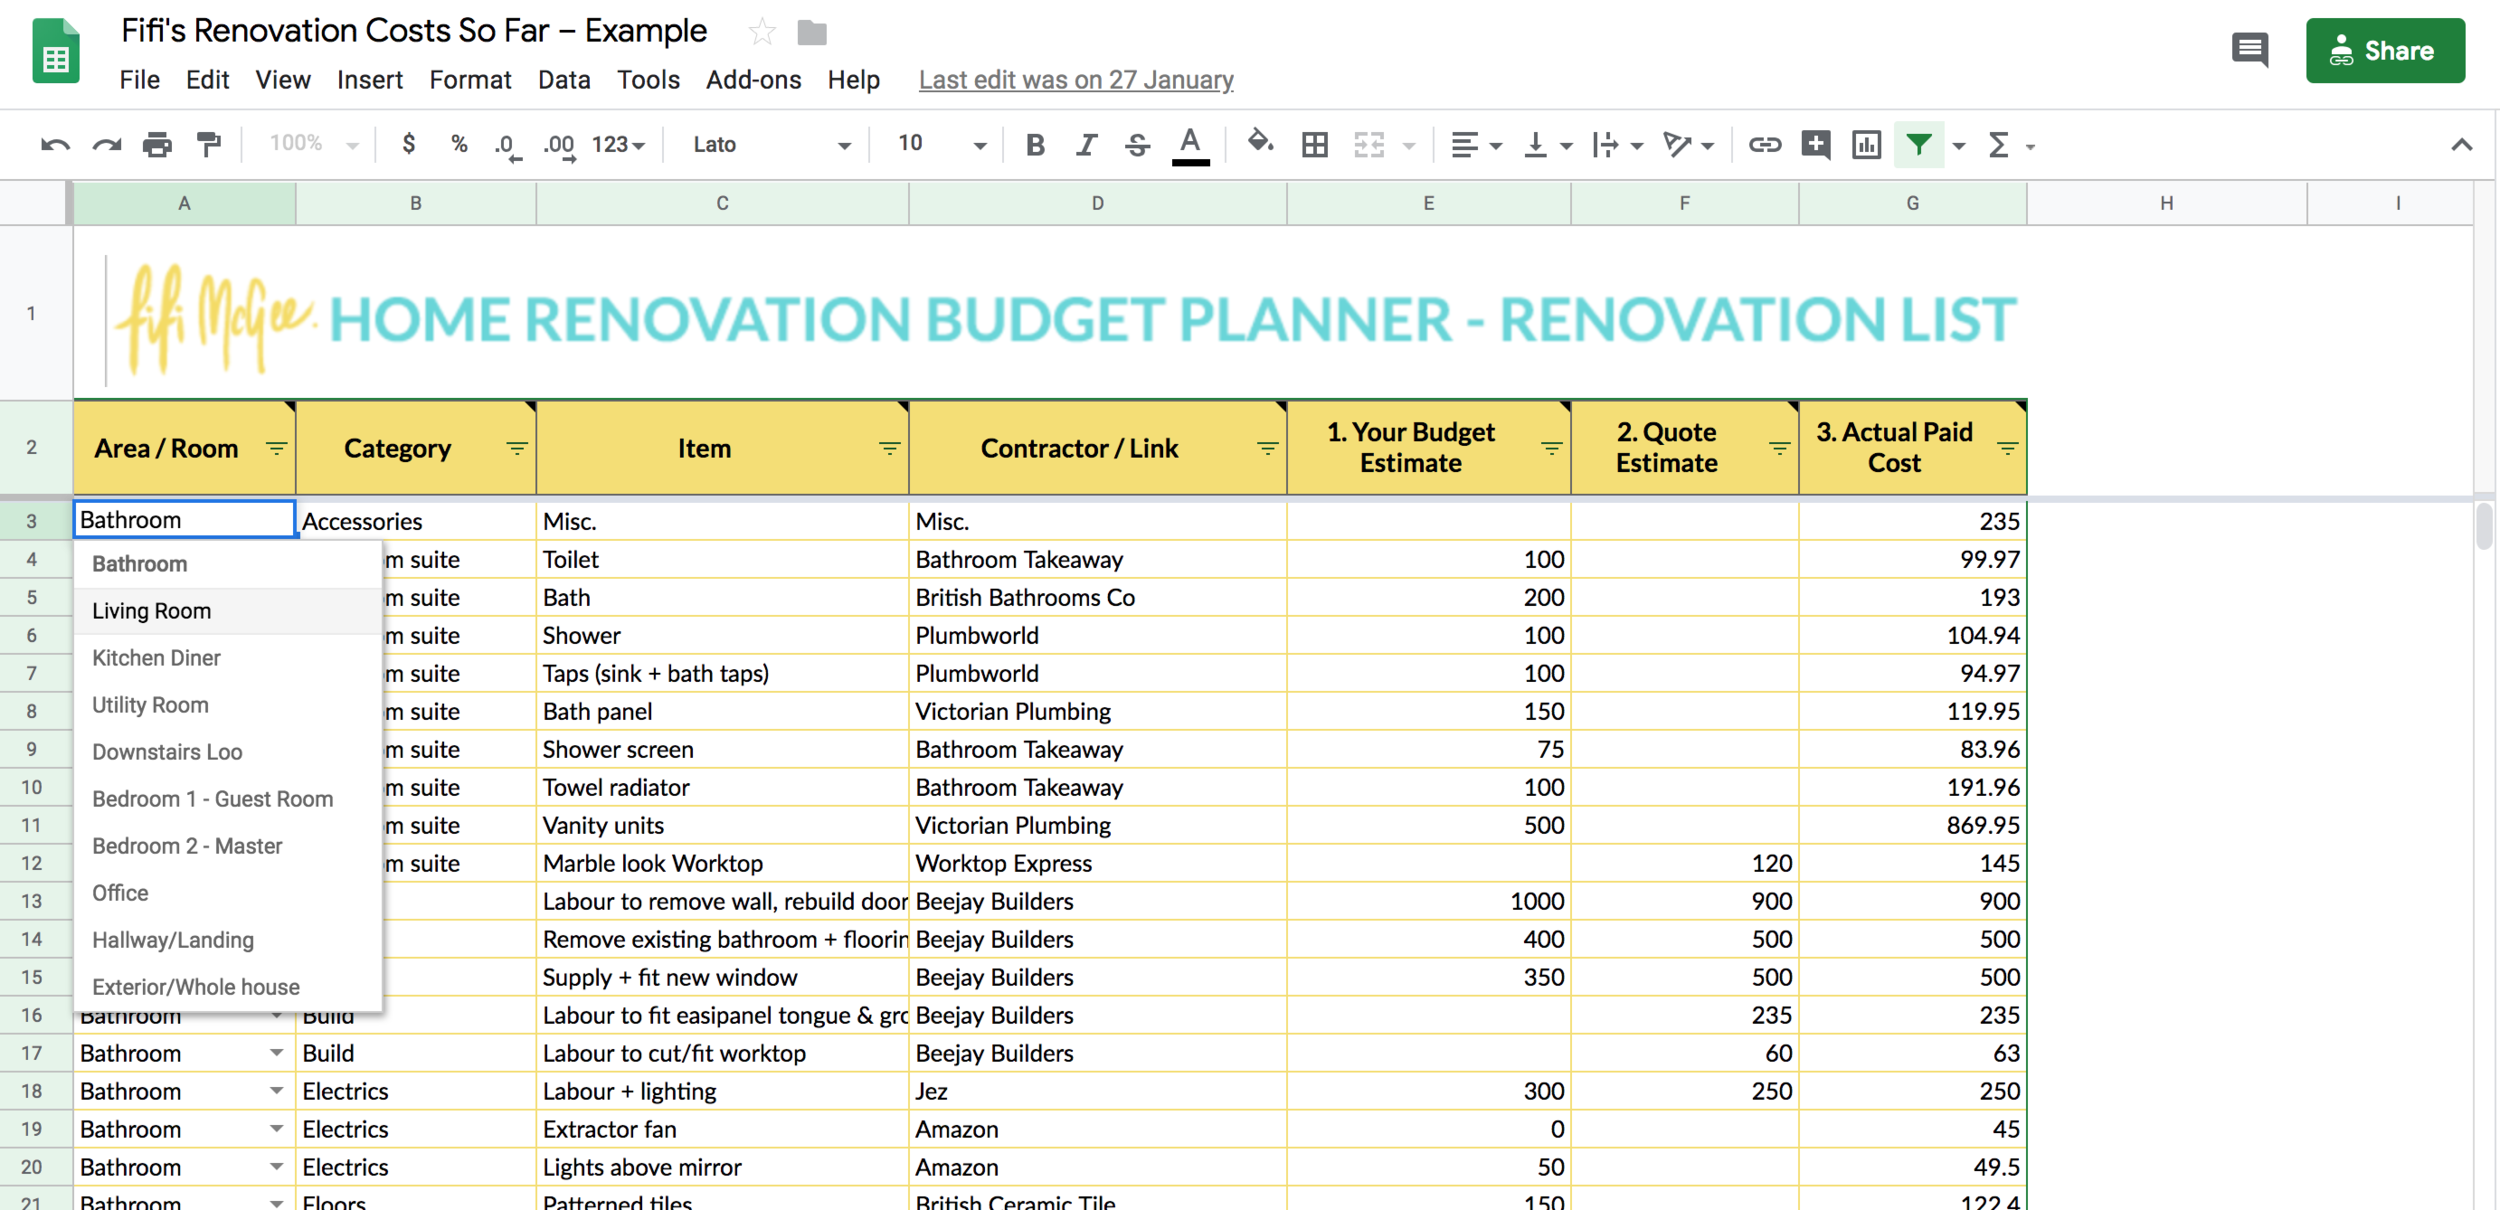Open the borders tool

pyautogui.click(x=1315, y=145)
